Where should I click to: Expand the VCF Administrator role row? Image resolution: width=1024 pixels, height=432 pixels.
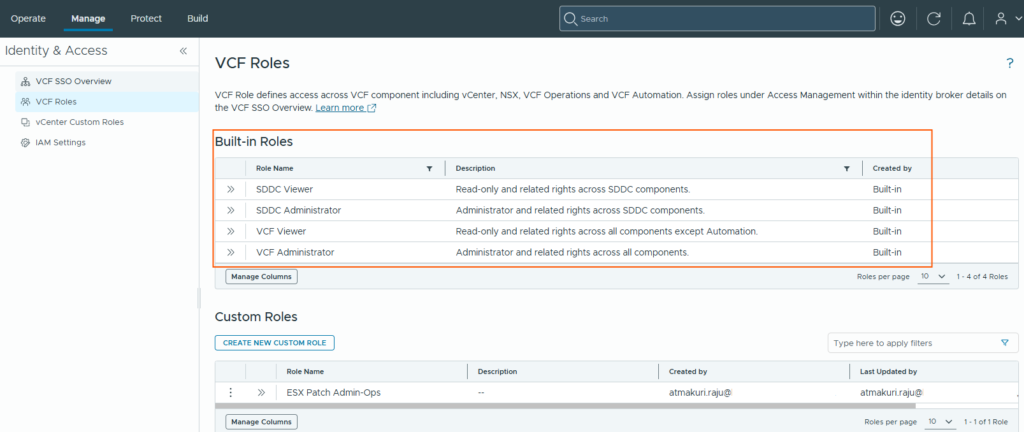click(x=231, y=252)
